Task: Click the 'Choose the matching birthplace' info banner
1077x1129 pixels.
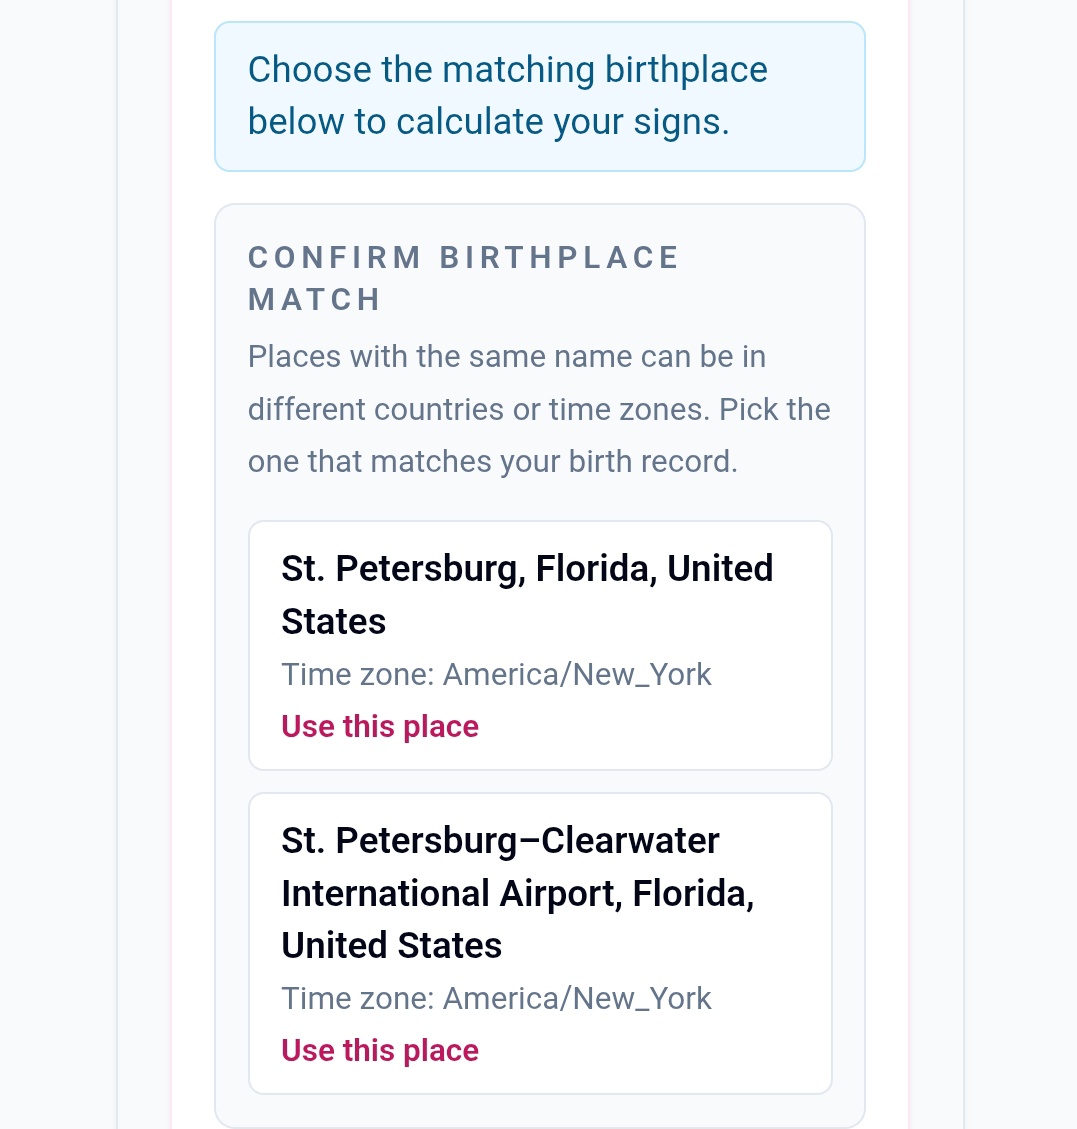Action: pos(540,96)
